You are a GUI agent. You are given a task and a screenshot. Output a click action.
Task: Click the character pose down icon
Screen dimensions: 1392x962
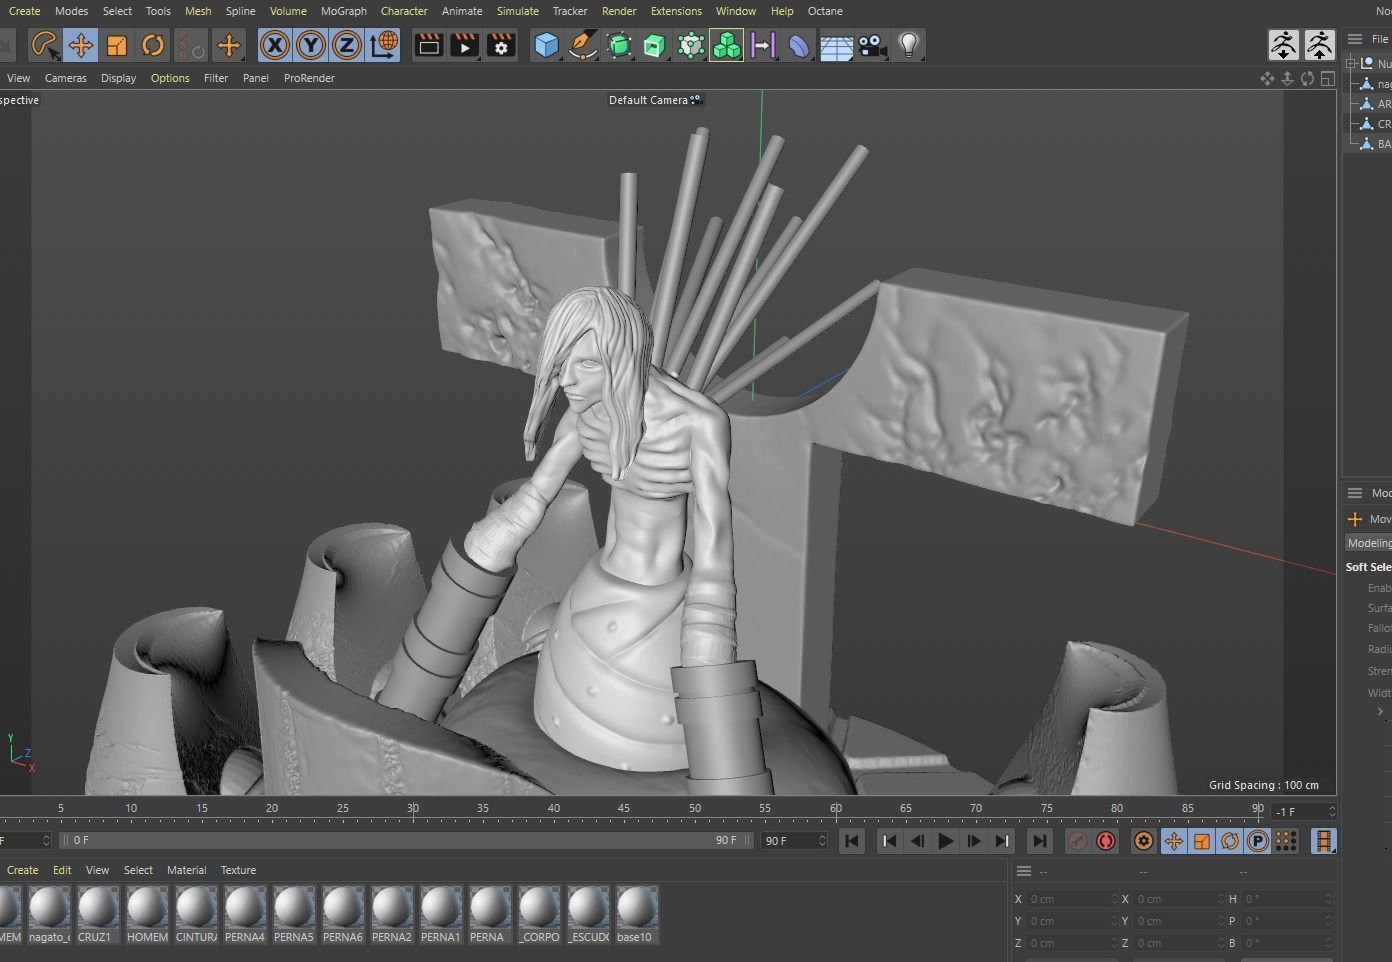tap(1283, 45)
